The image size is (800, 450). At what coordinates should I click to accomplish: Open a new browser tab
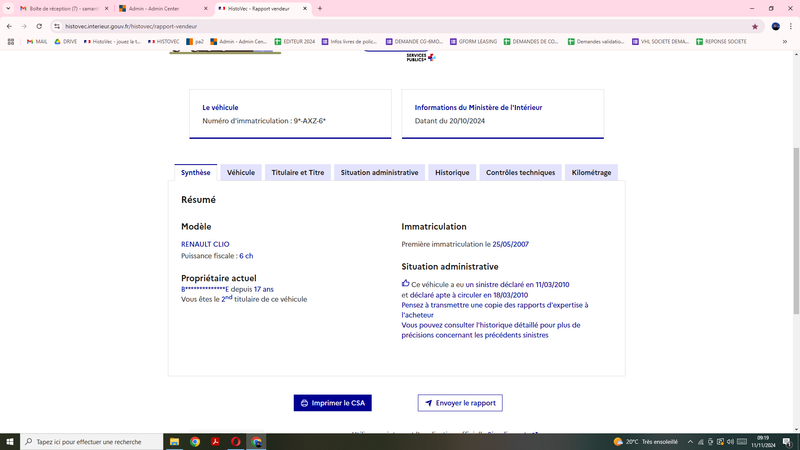click(x=320, y=9)
